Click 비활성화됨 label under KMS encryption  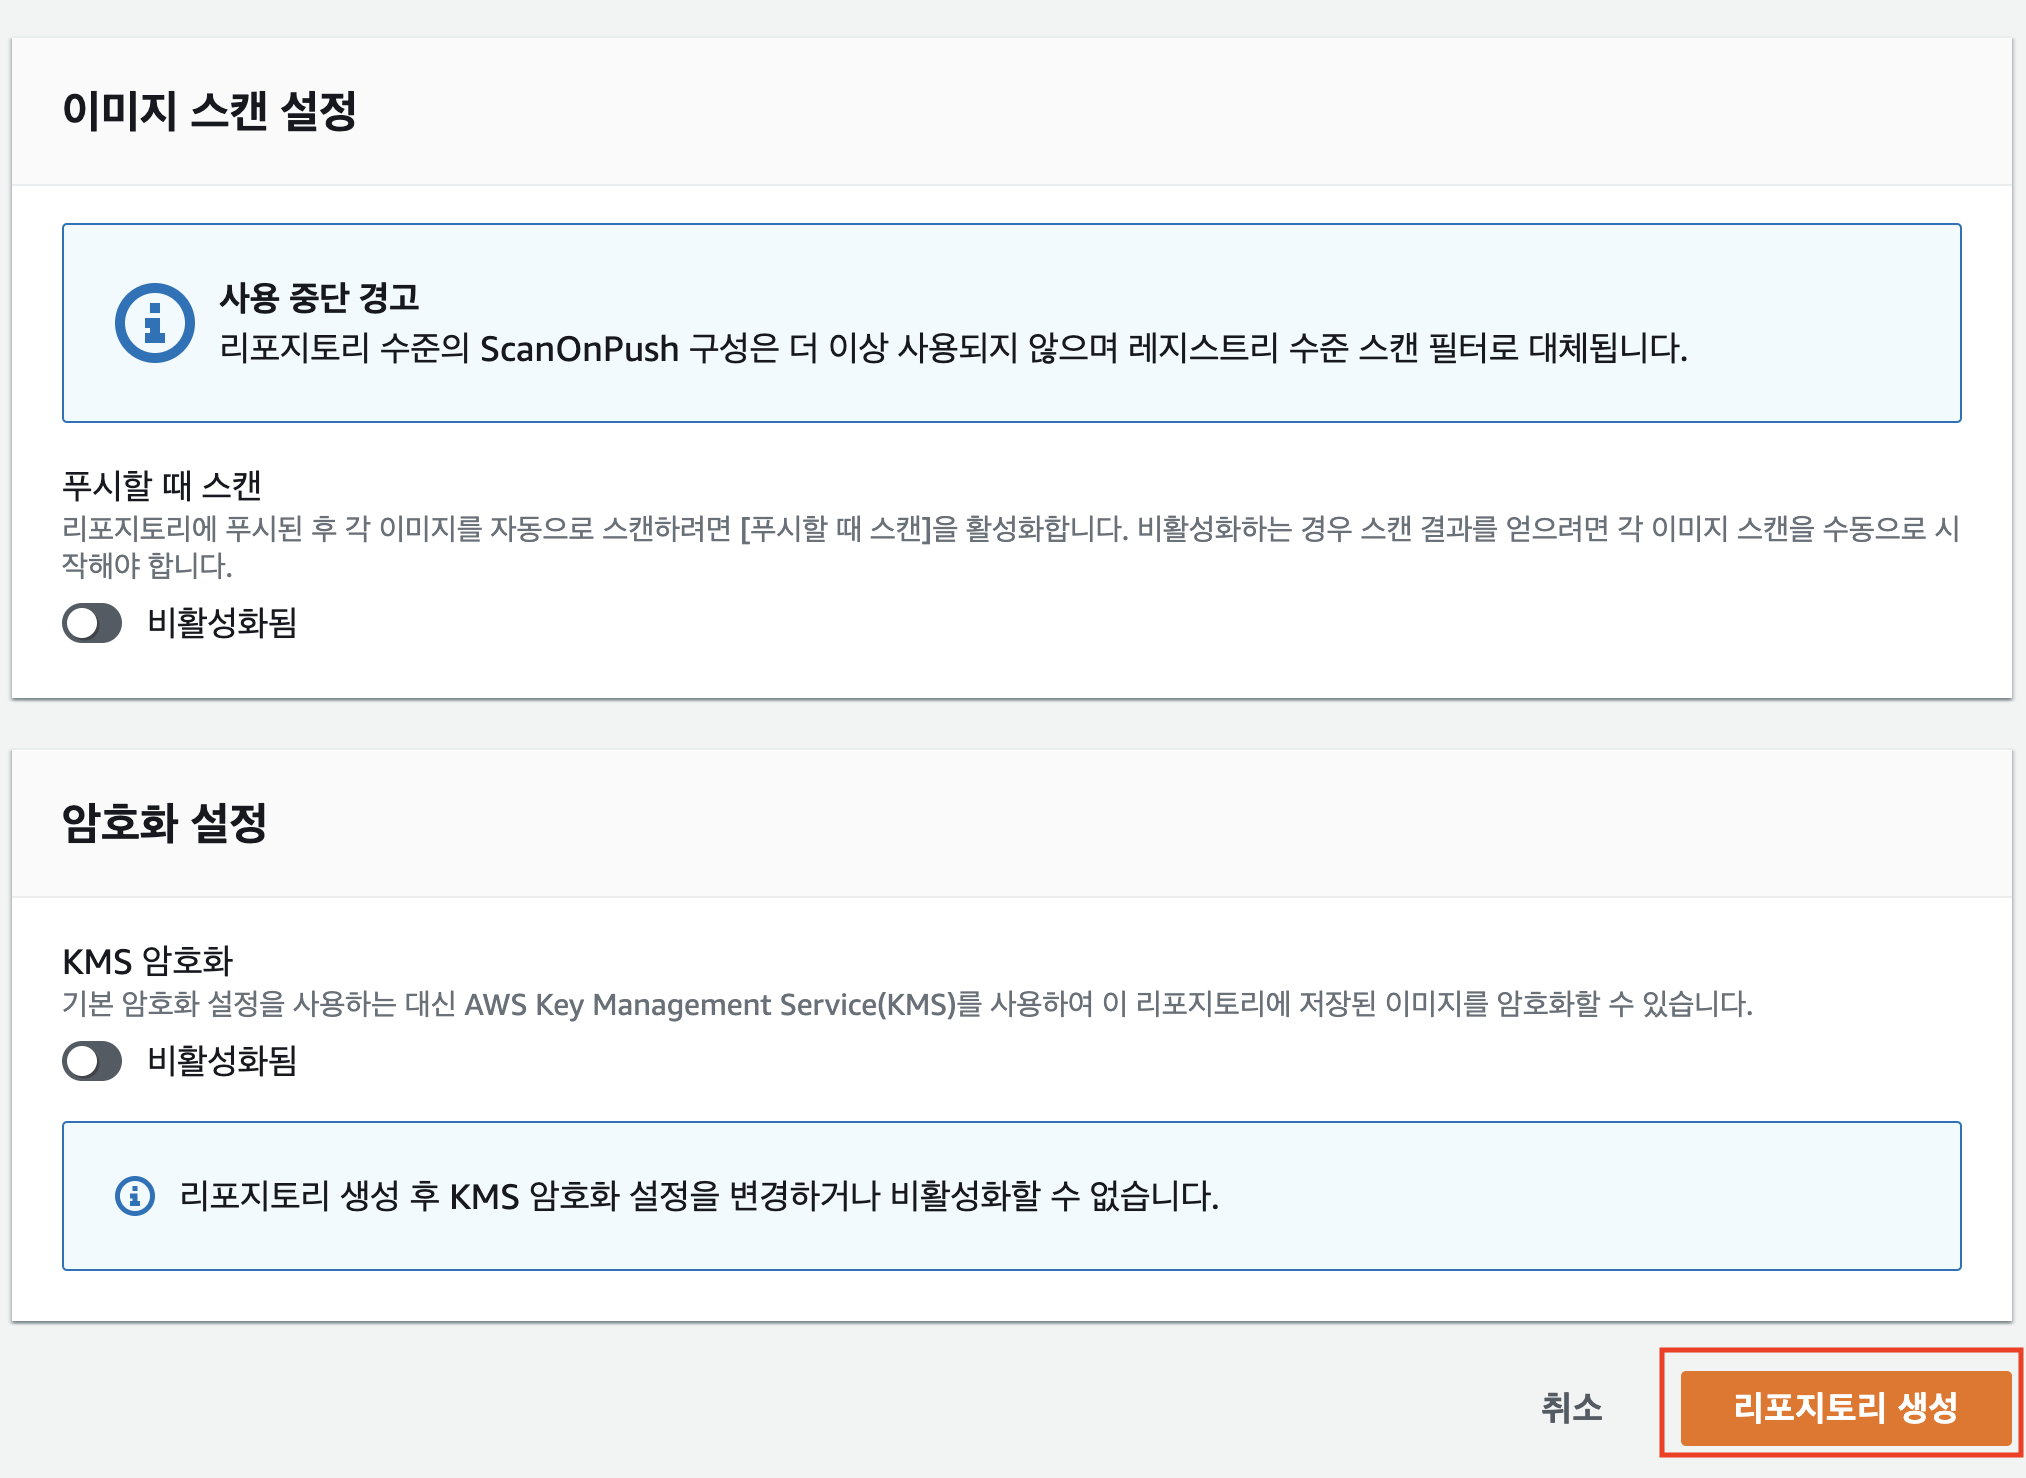(x=222, y=1061)
